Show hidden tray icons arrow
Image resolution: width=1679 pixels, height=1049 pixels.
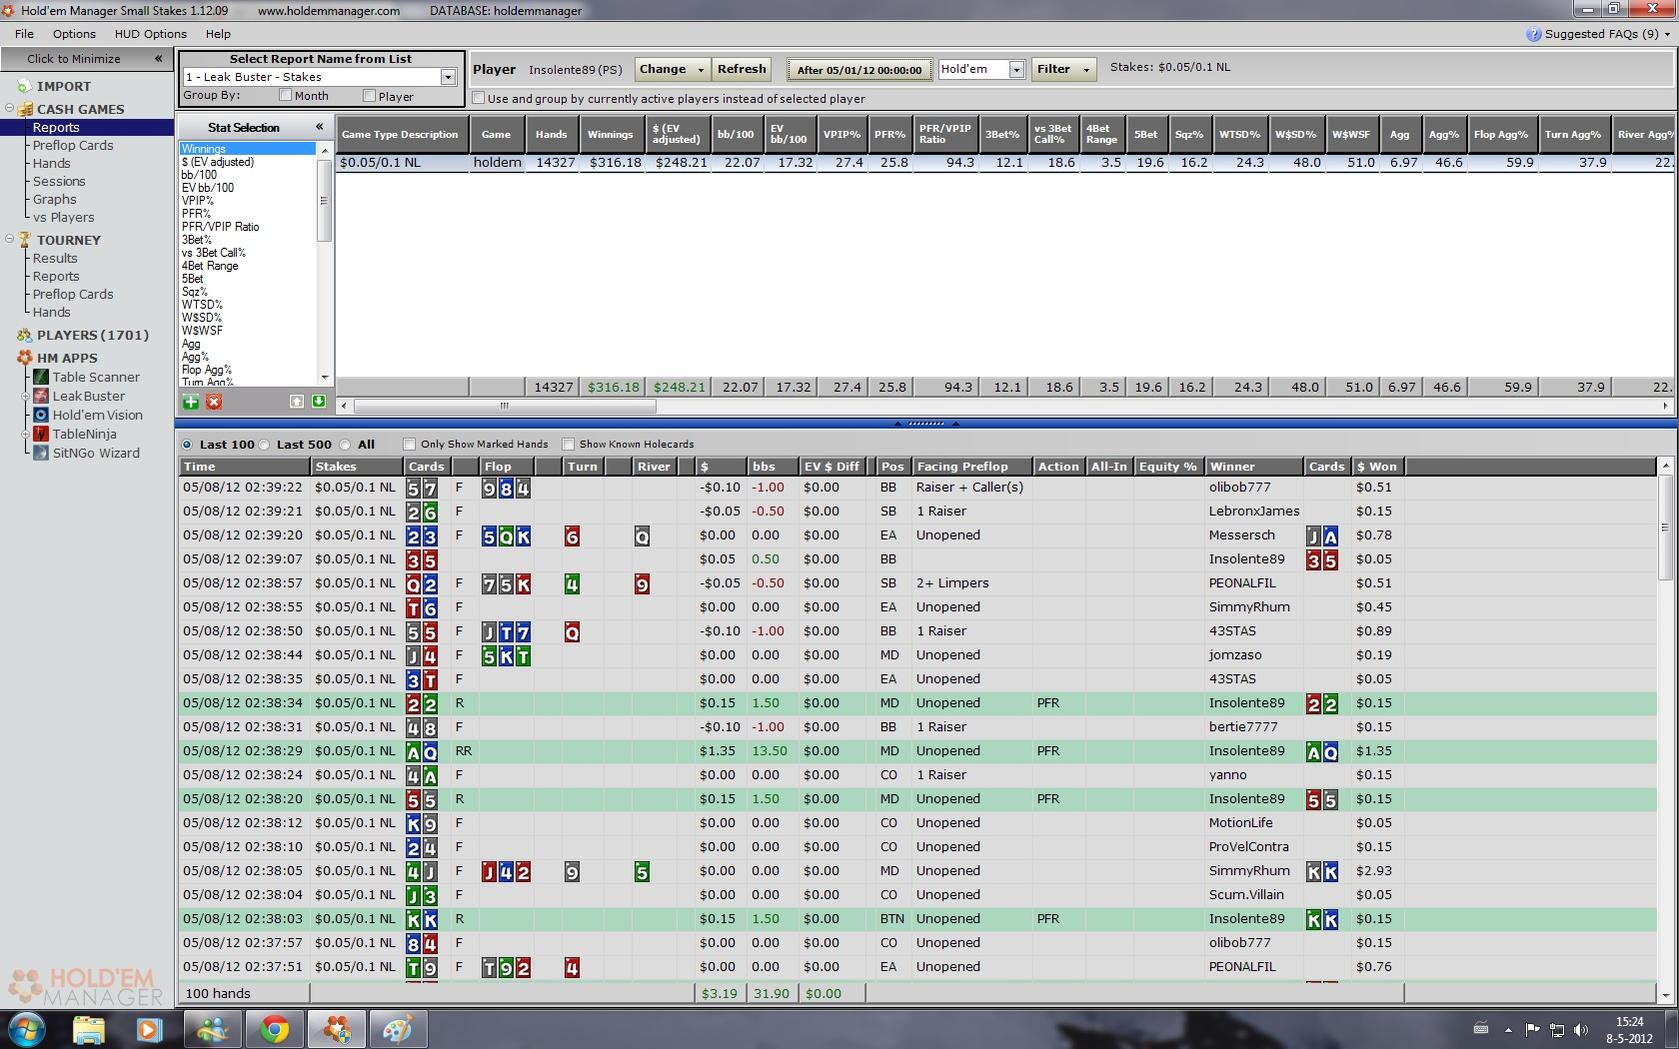coord(1508,1029)
